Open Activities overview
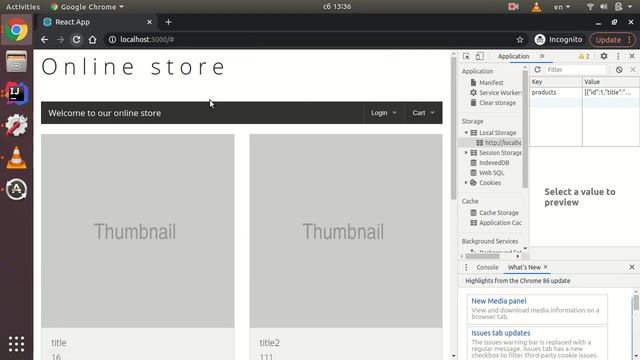The width and height of the screenshot is (640, 360). (x=23, y=7)
